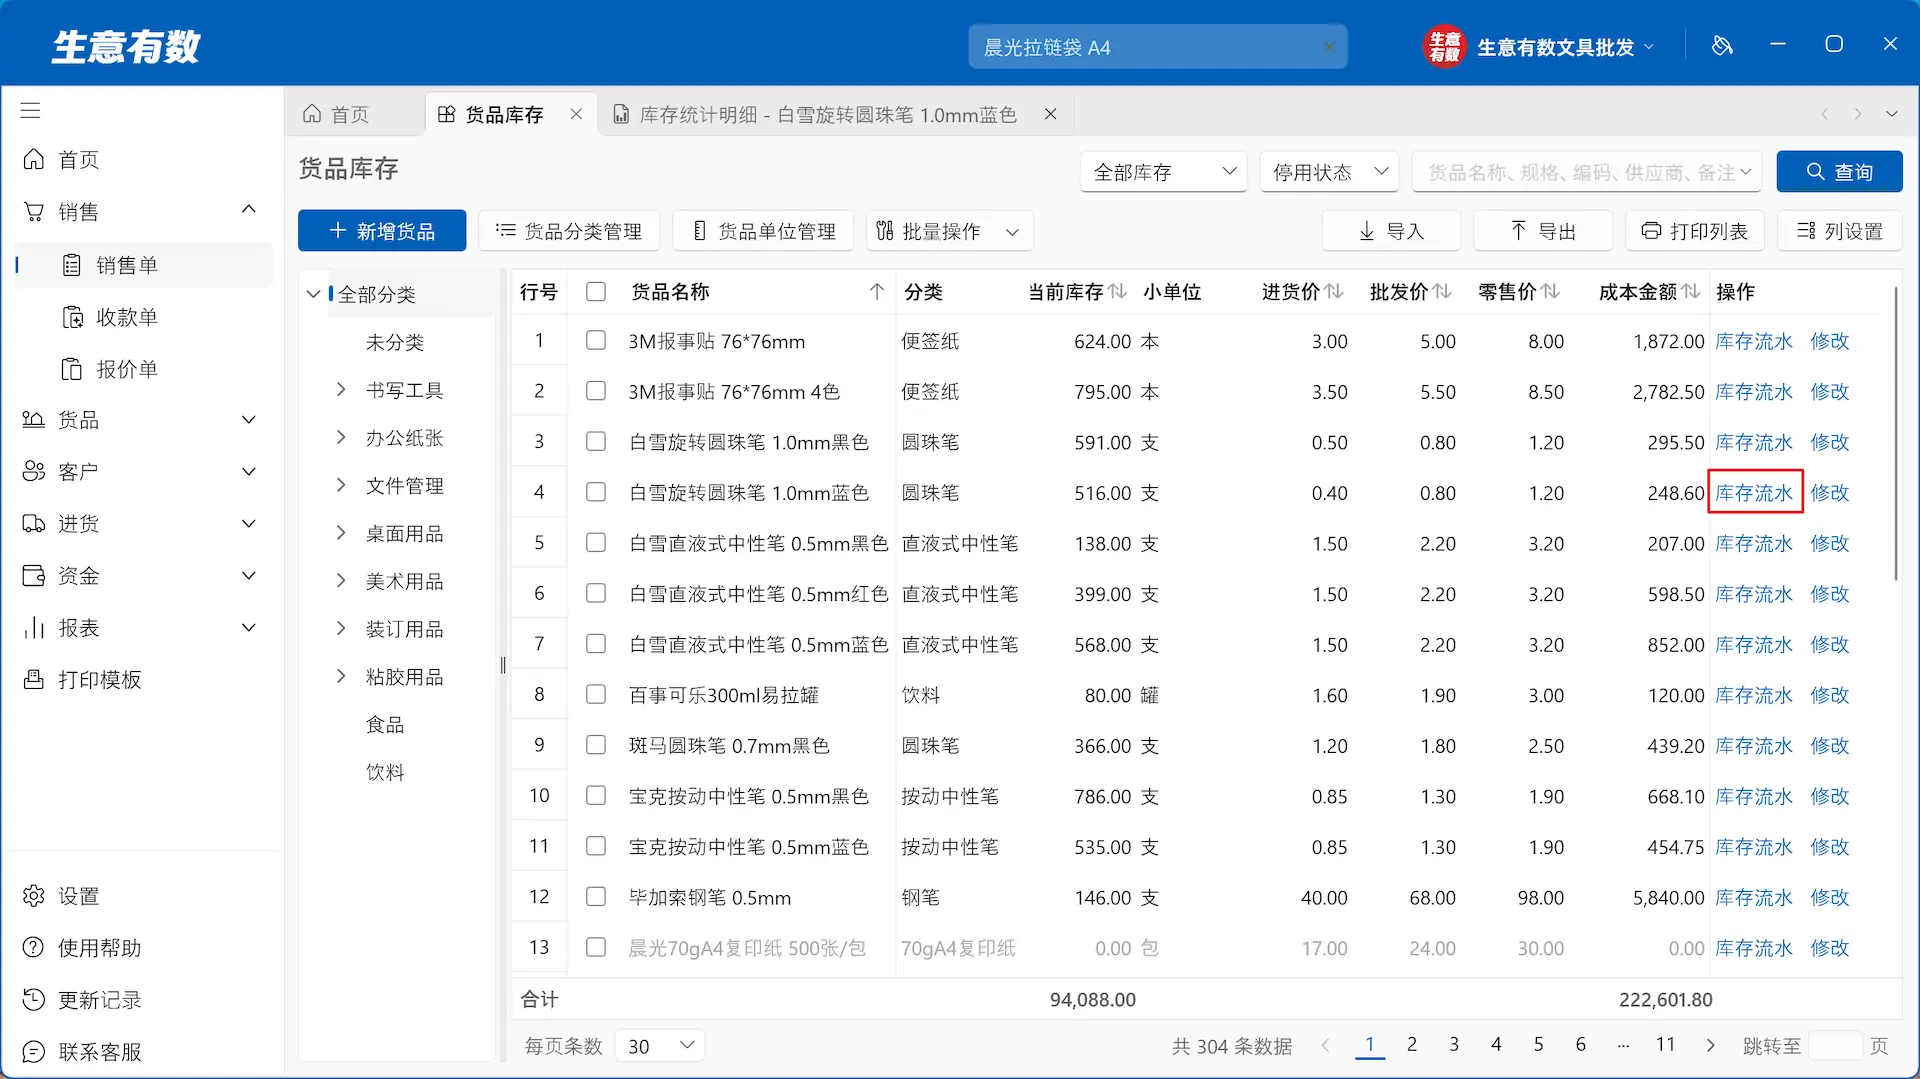Close the 货品库存 tab
This screenshot has height=1079, width=1920.
click(x=576, y=114)
